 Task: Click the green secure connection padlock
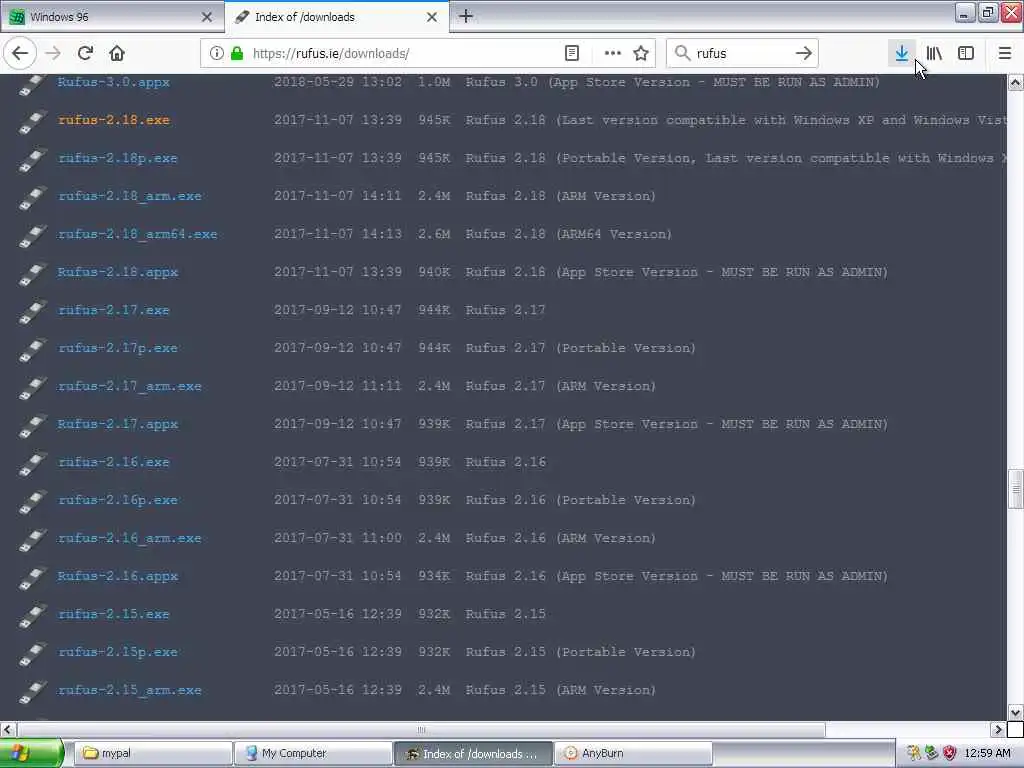(x=237, y=54)
